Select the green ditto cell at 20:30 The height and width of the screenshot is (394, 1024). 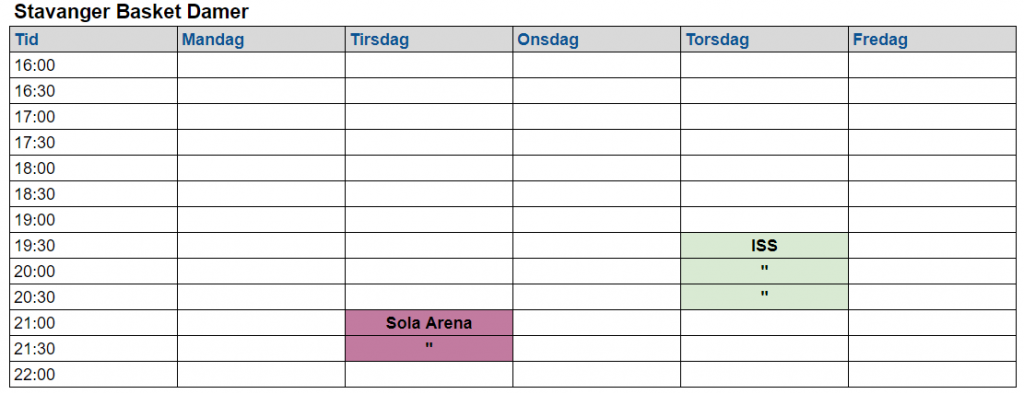(764, 297)
